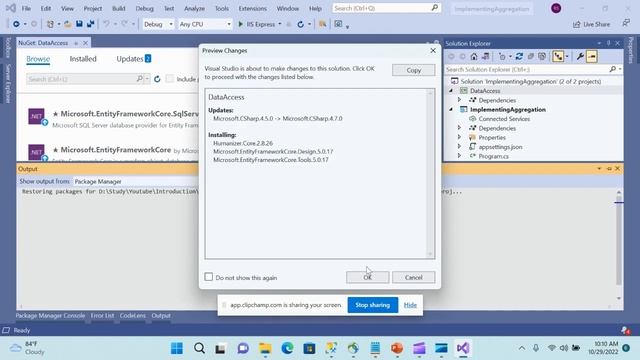The width and height of the screenshot is (640, 360).
Task: Click the Hide link on sharing bar
Action: [410, 305]
